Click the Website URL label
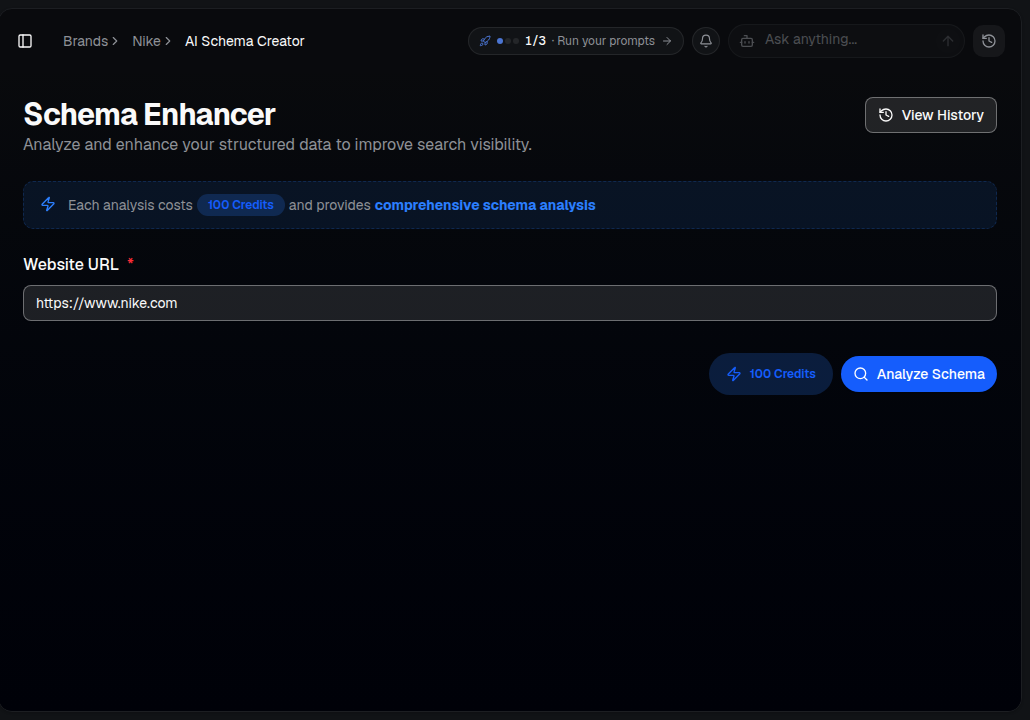 (71, 264)
